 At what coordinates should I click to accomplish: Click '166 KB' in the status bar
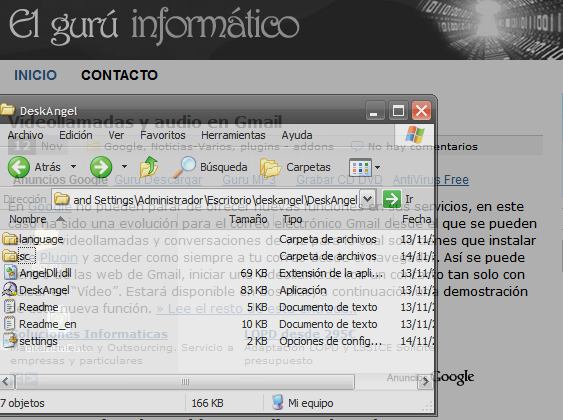click(207, 403)
